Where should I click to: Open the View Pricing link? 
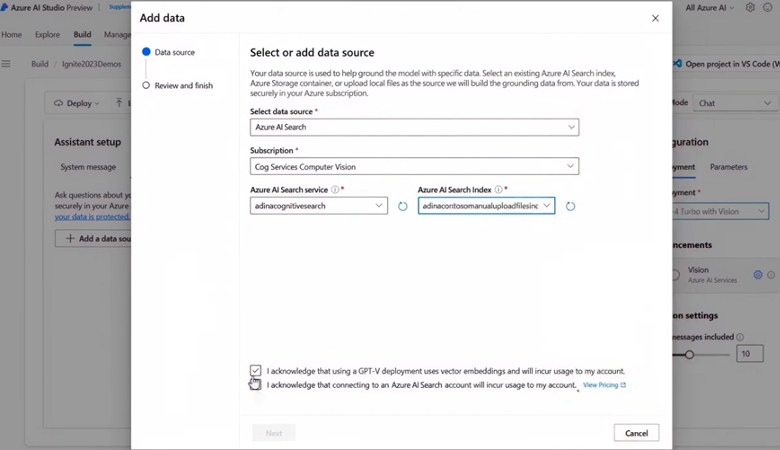pos(603,385)
